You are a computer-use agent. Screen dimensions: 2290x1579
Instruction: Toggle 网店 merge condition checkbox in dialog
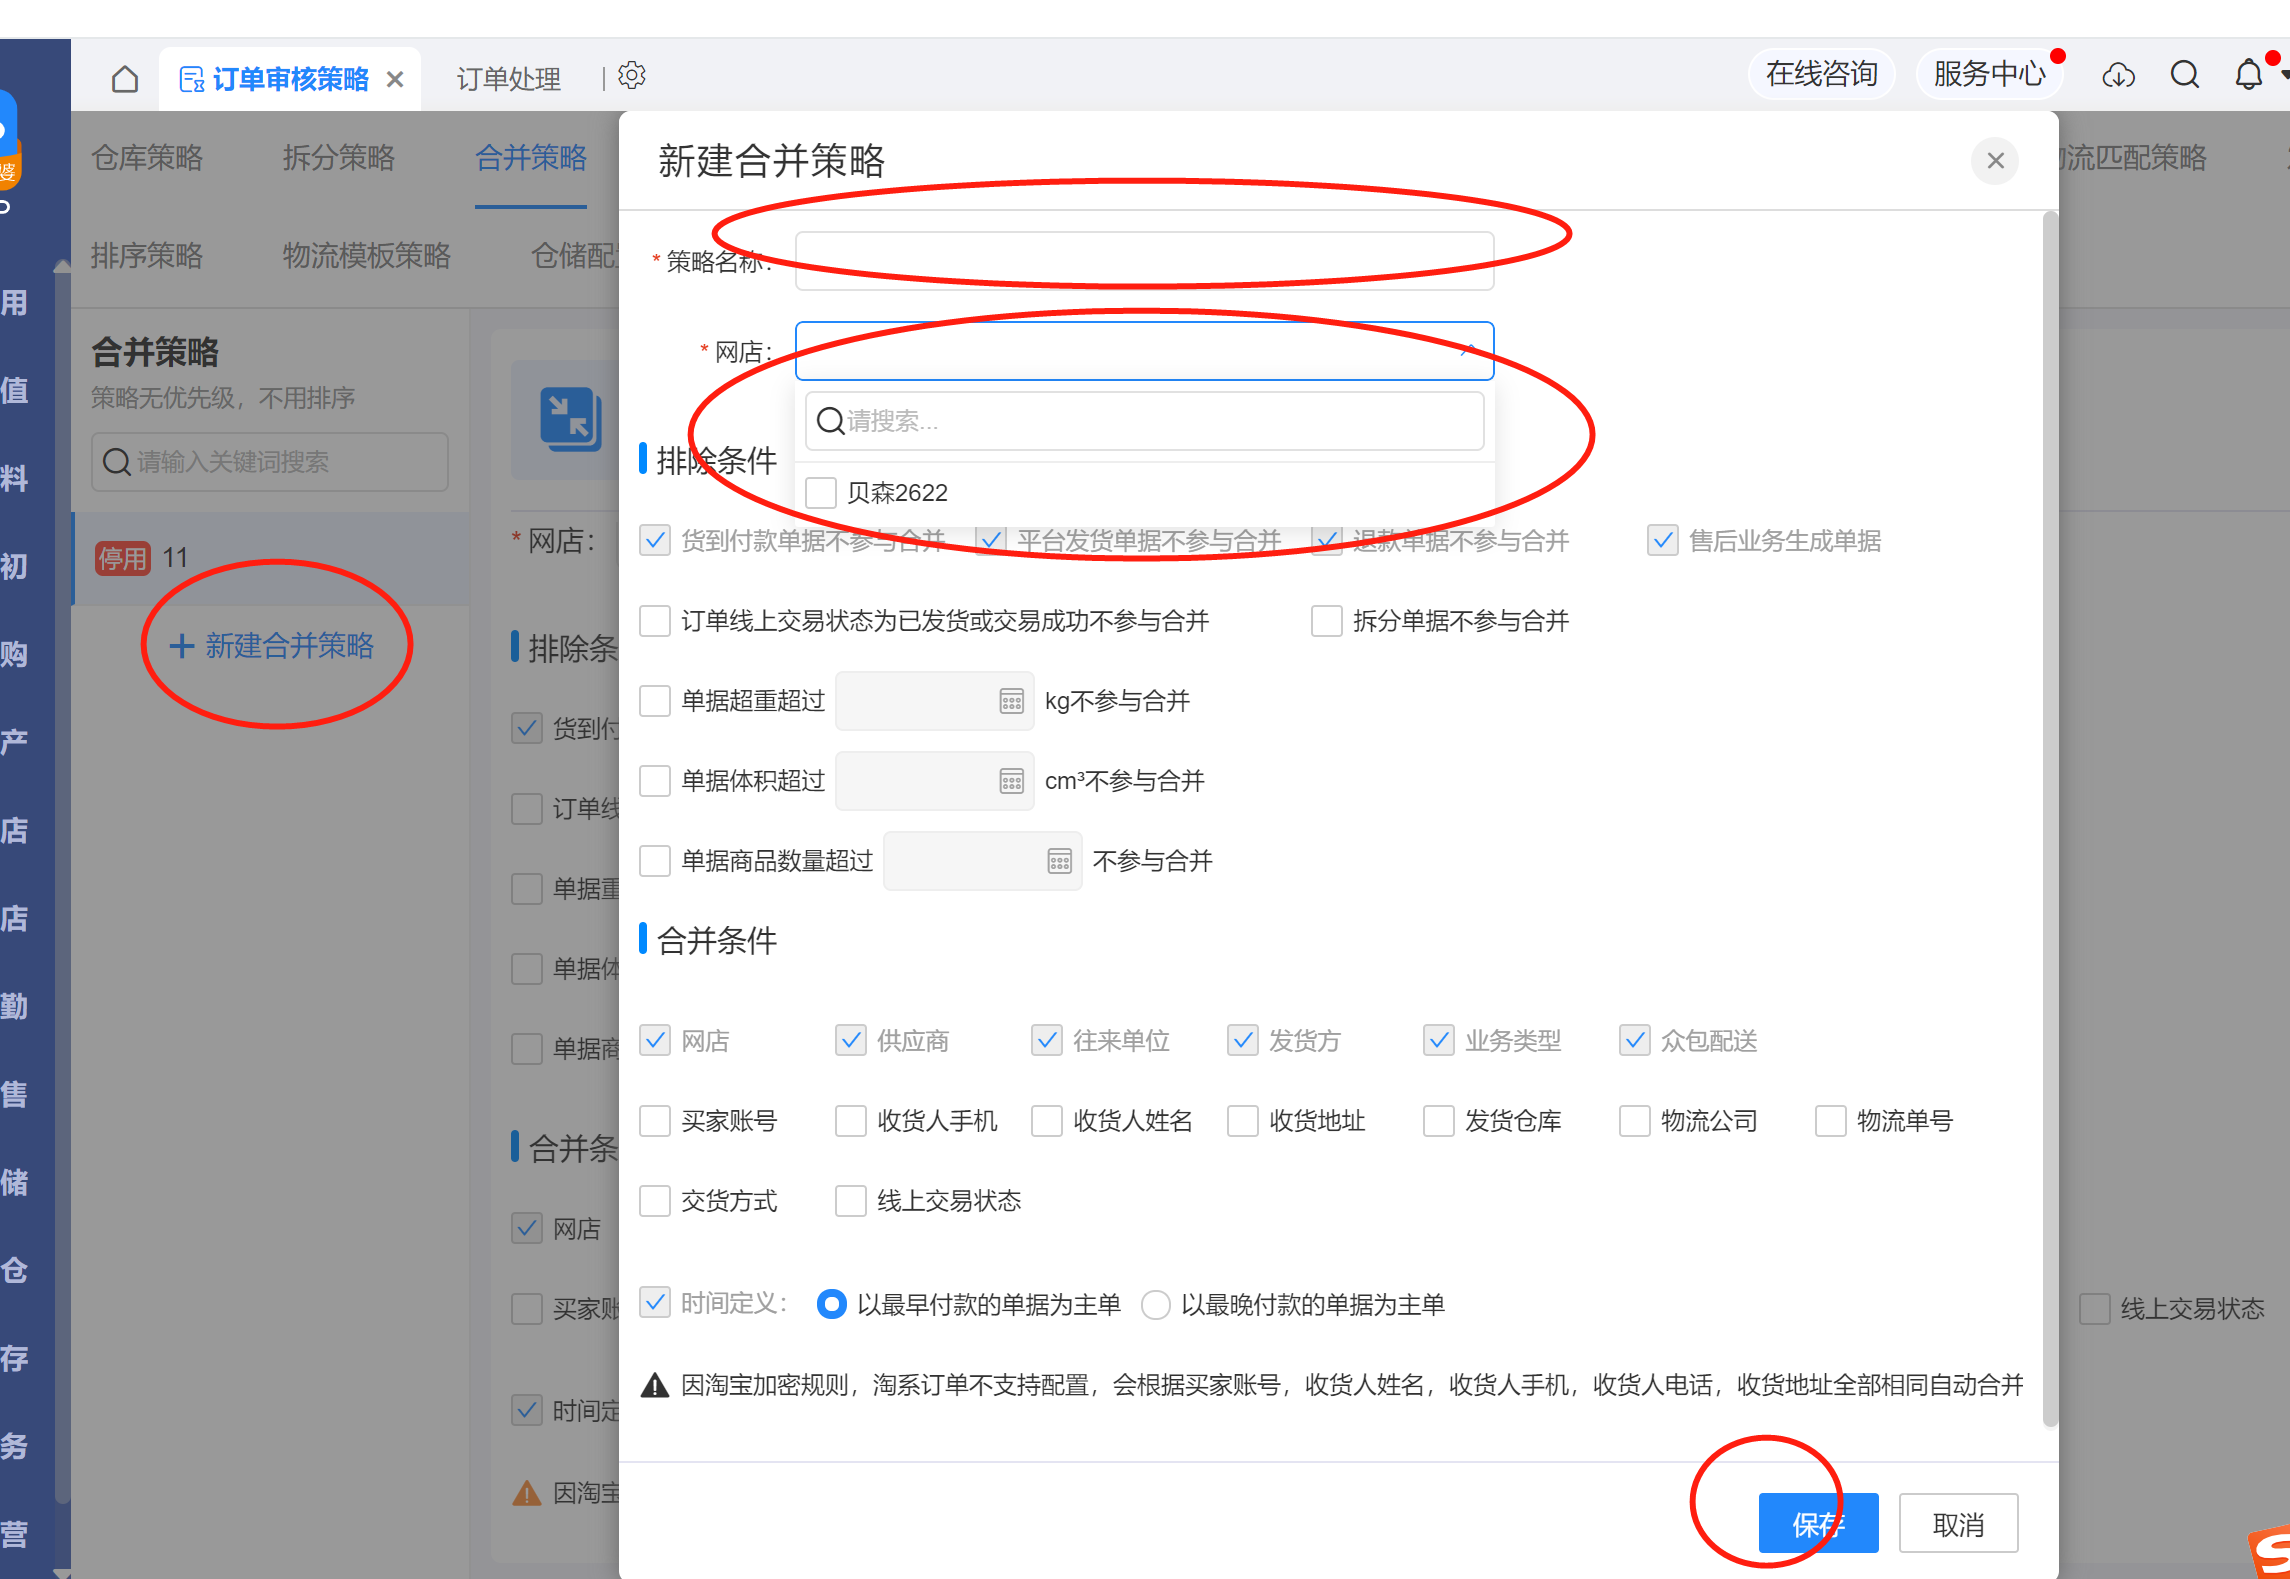coord(655,1041)
